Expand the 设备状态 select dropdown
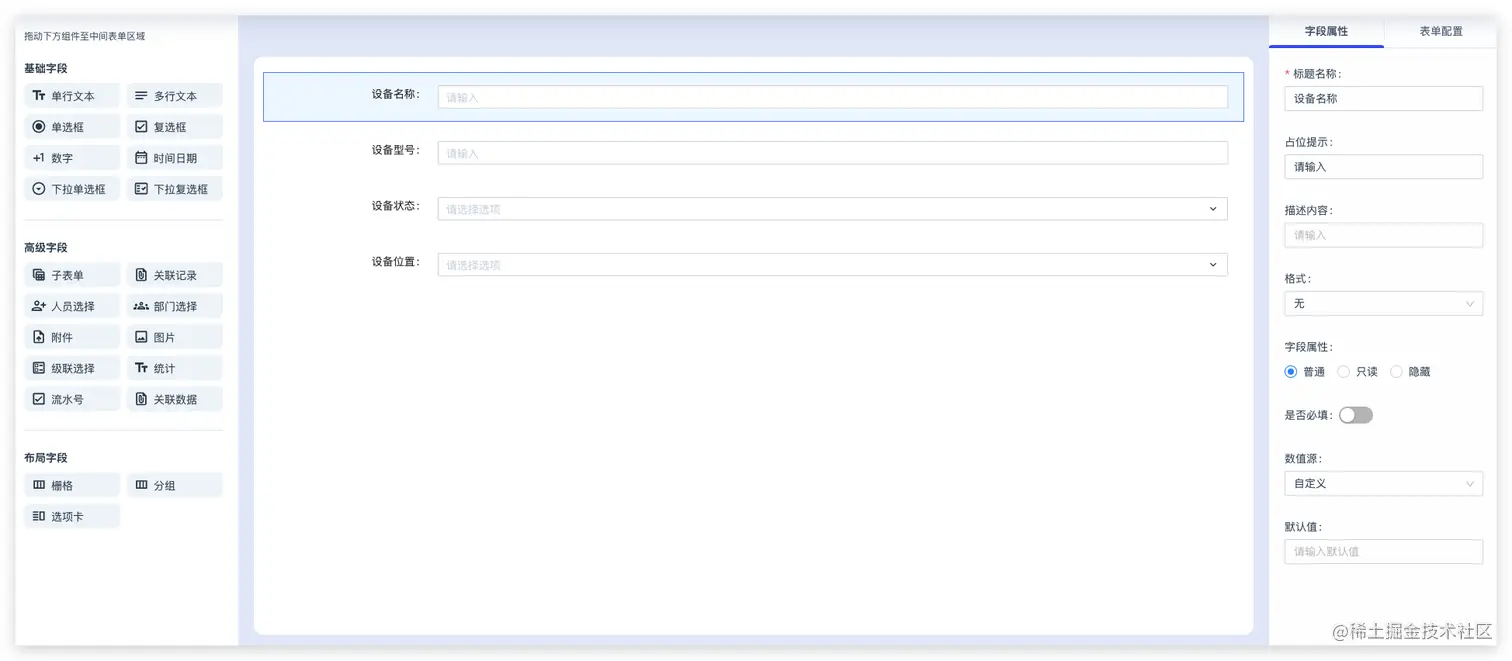The image size is (1512, 661). tap(832, 209)
